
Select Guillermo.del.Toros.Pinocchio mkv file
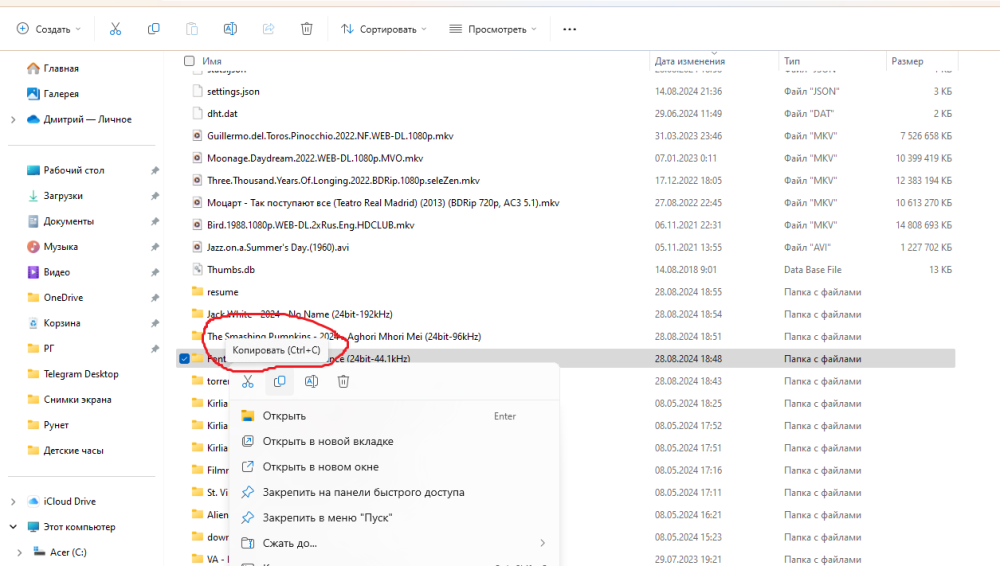pyautogui.click(x=330, y=136)
